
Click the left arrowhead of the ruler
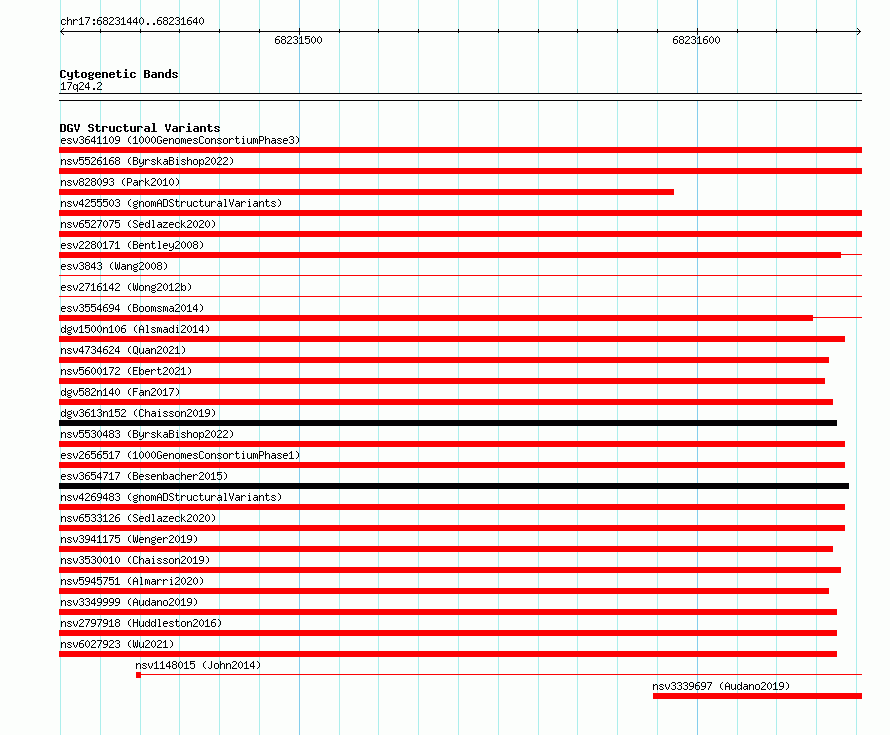point(62,32)
